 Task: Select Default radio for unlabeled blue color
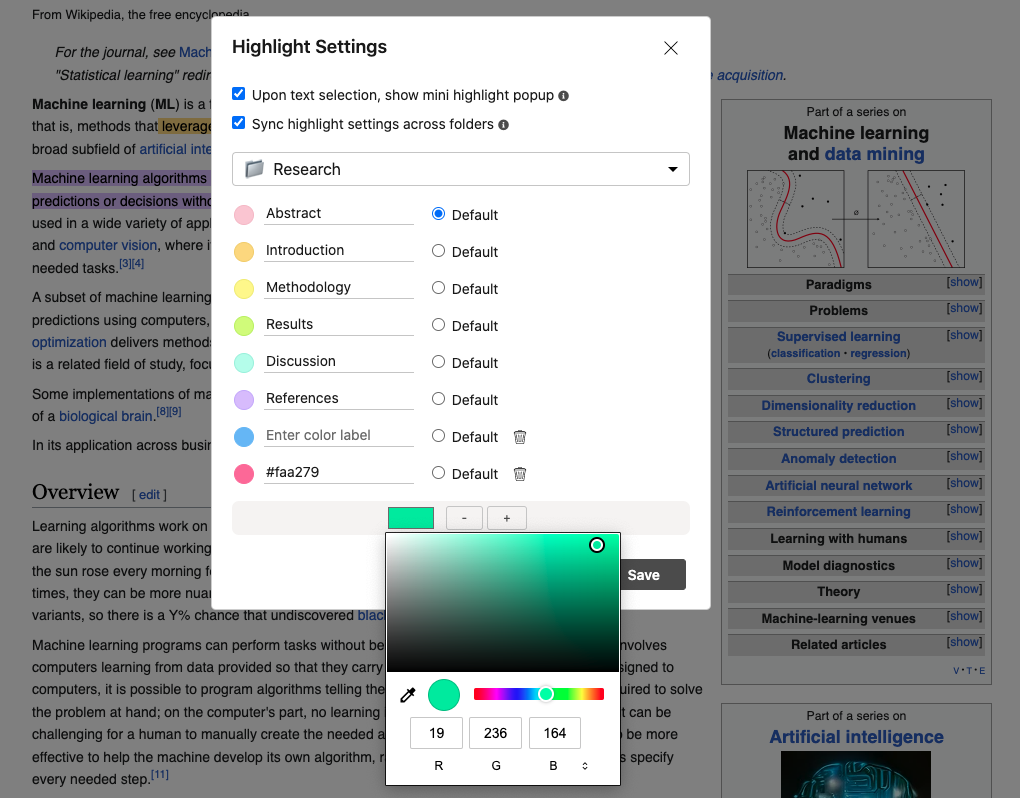[438, 436]
